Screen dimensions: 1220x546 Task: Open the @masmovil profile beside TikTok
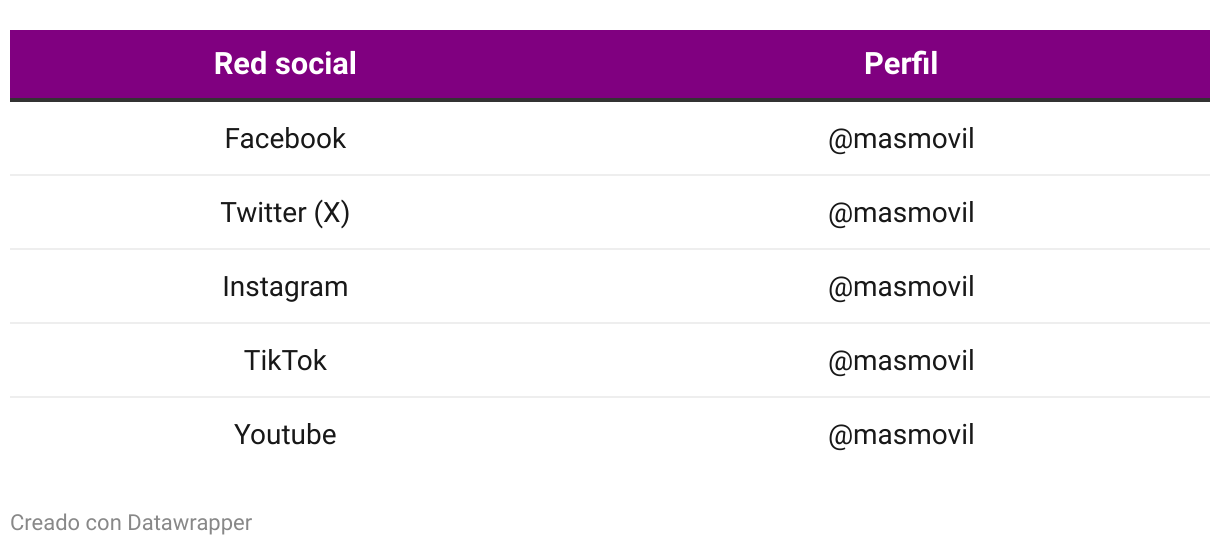(x=900, y=361)
